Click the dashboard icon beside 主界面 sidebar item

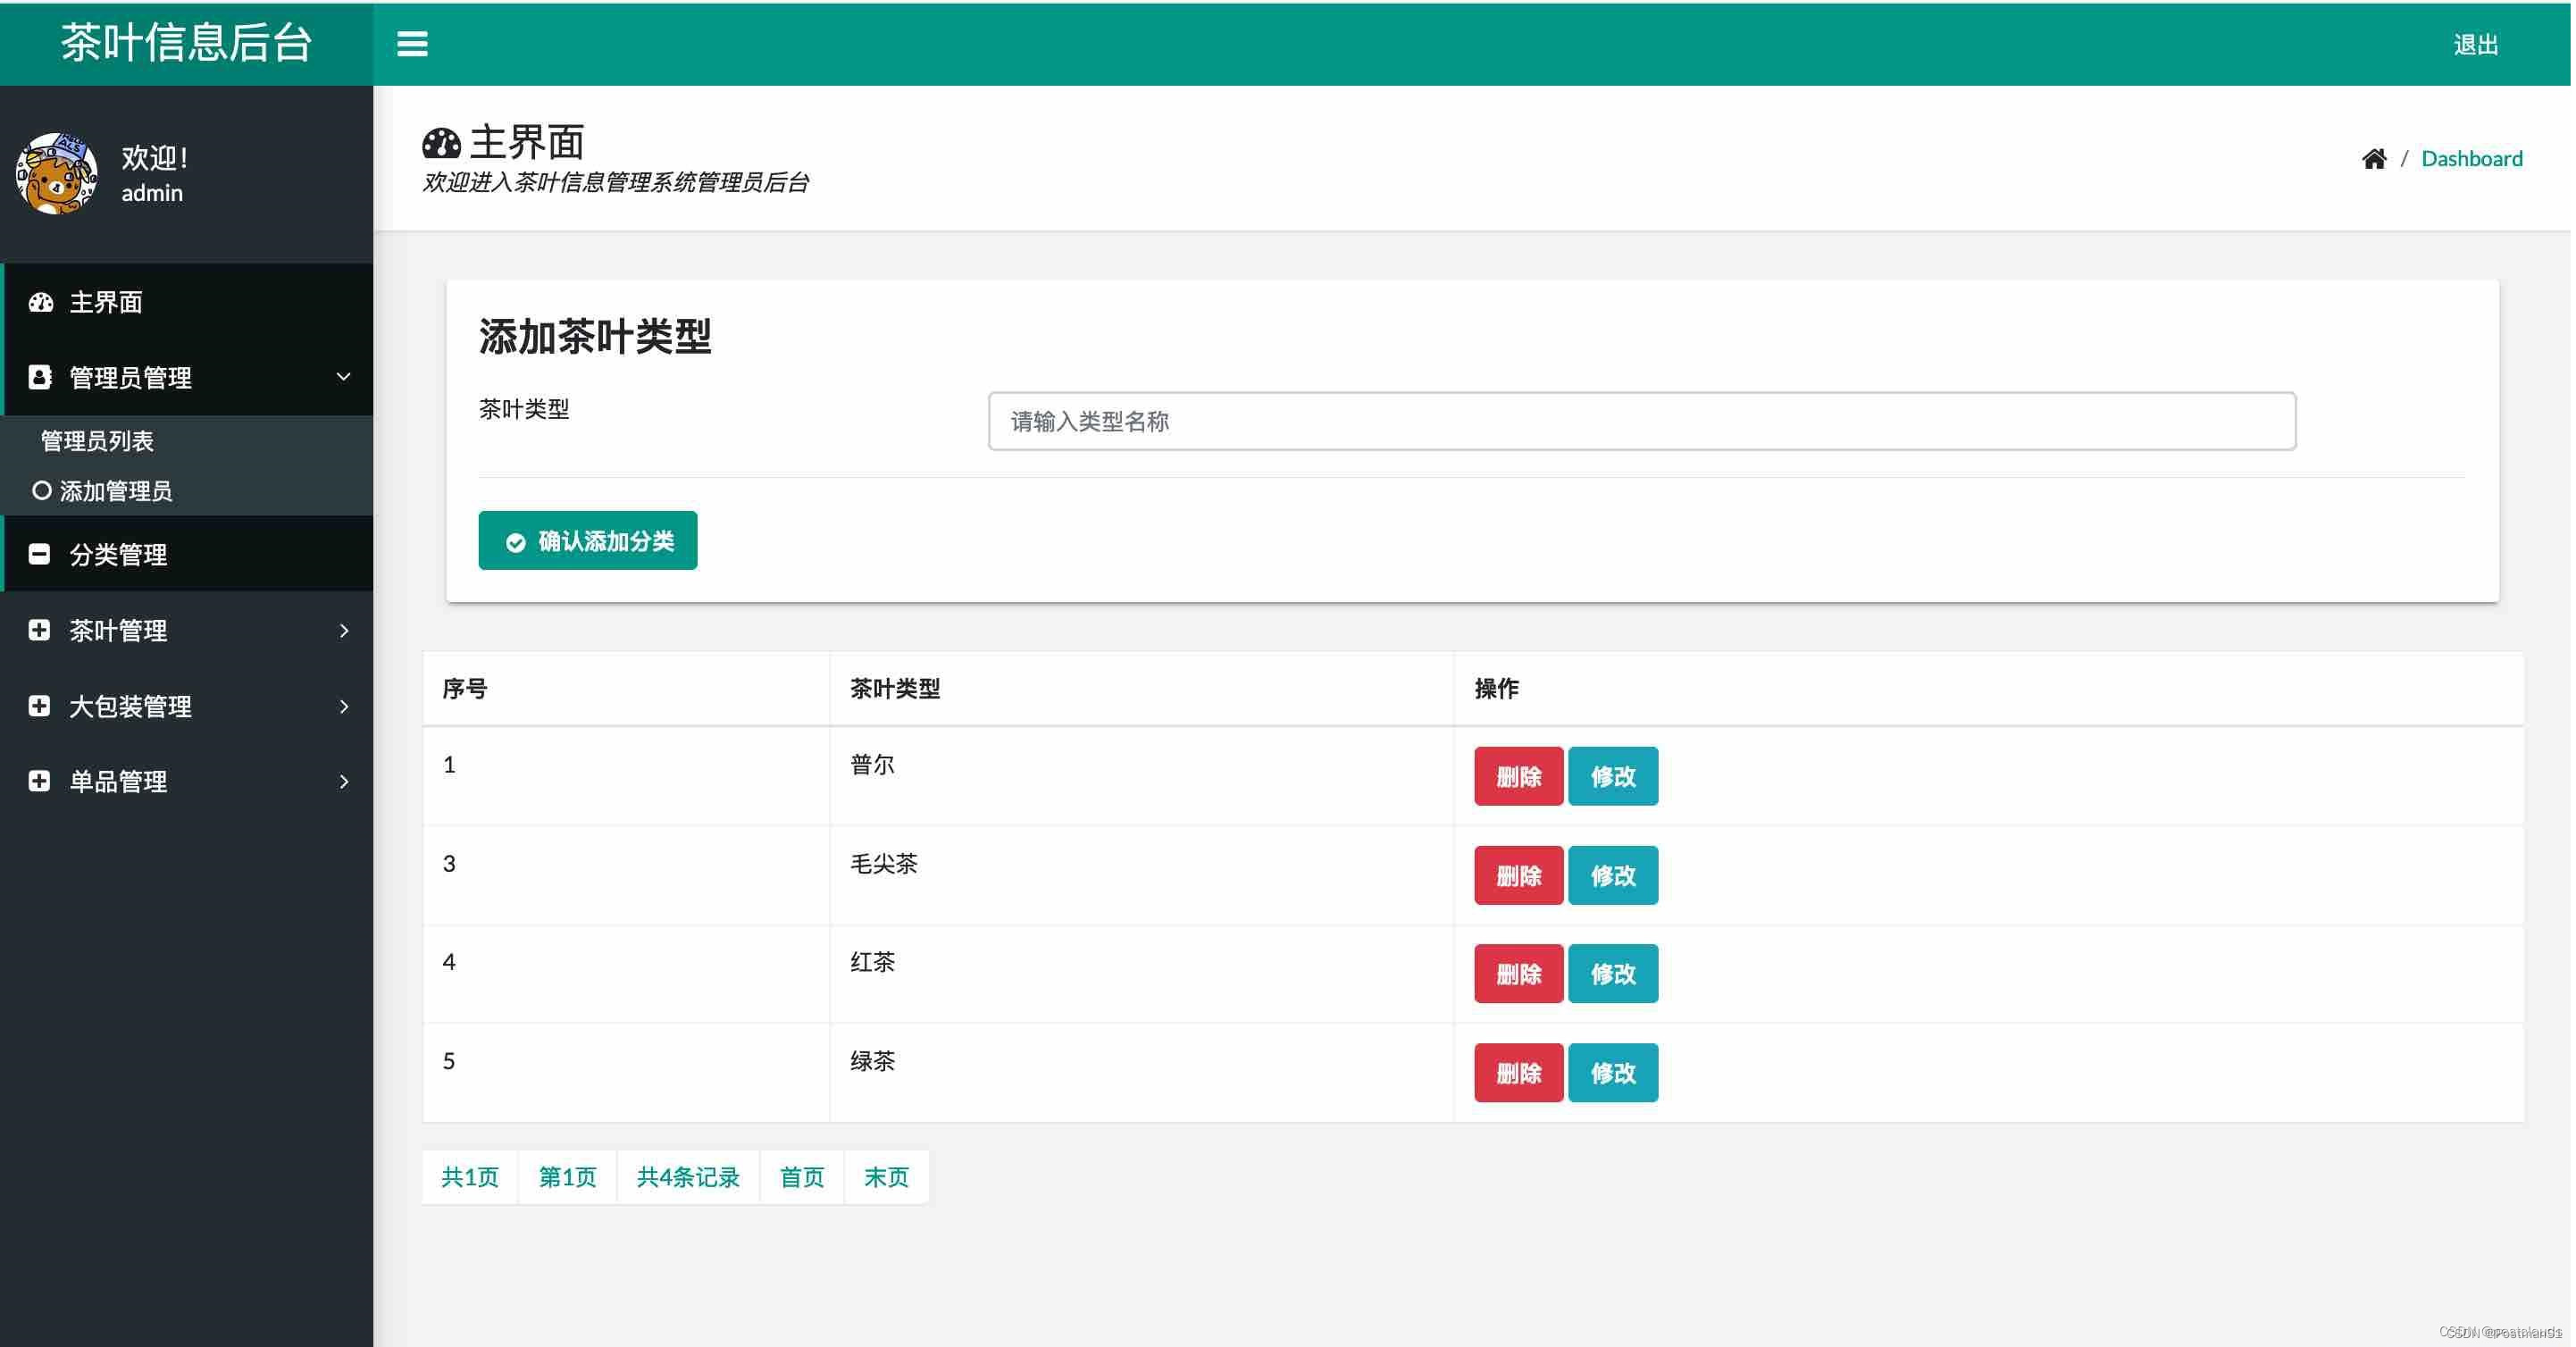[41, 302]
